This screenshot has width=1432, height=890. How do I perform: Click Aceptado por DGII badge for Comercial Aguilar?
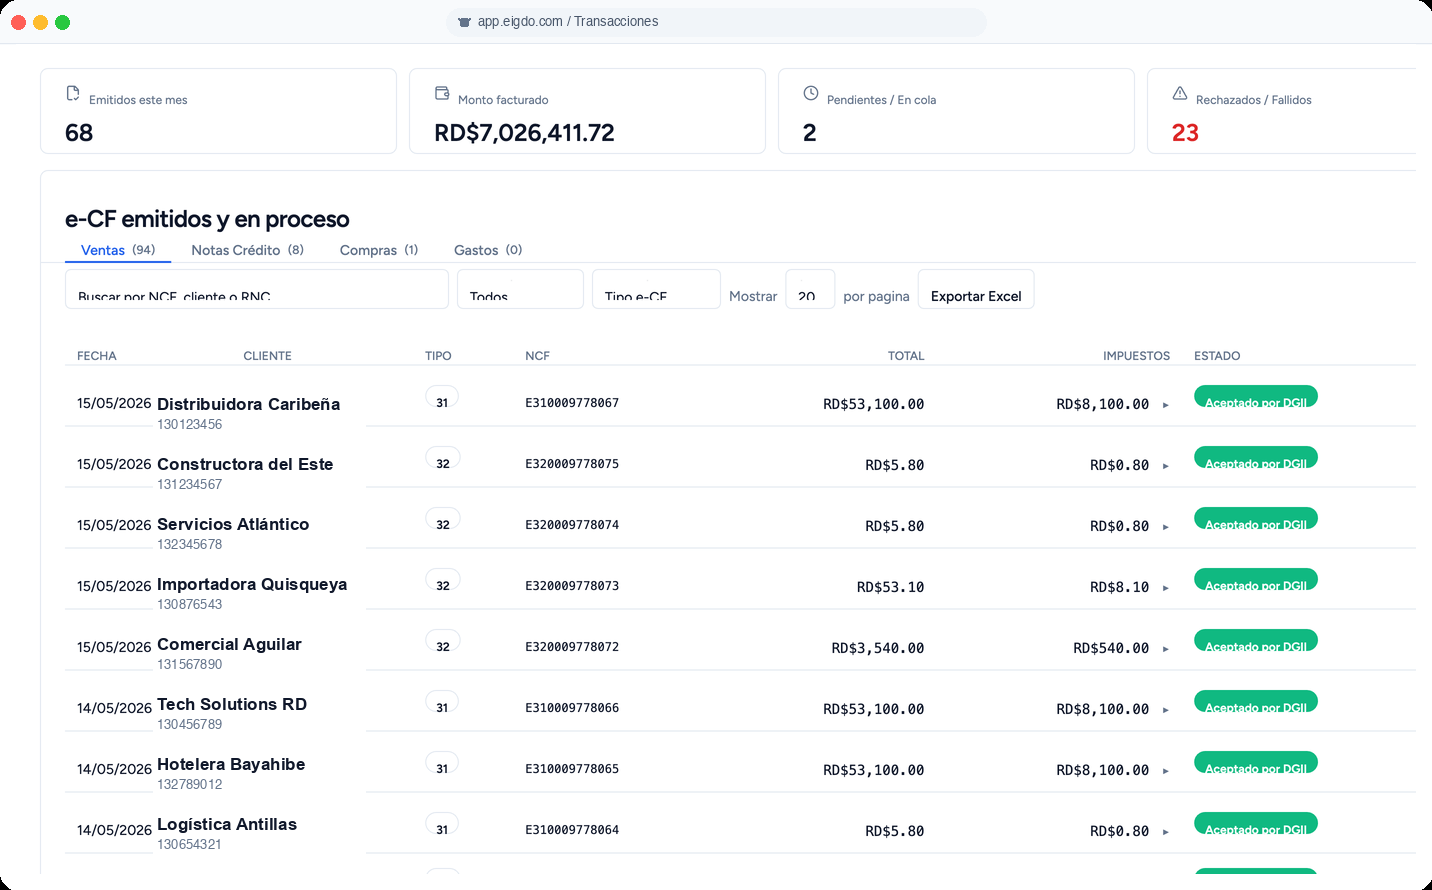point(1256,640)
